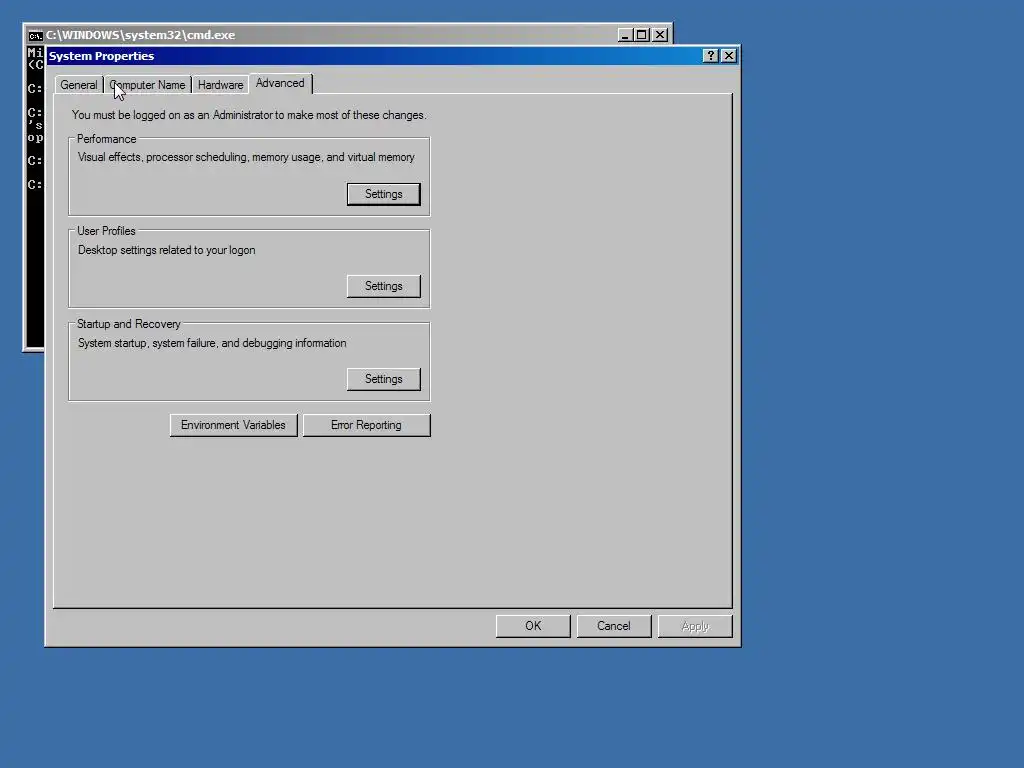Open User Profiles Settings
This screenshot has height=768, width=1024.
[383, 286]
